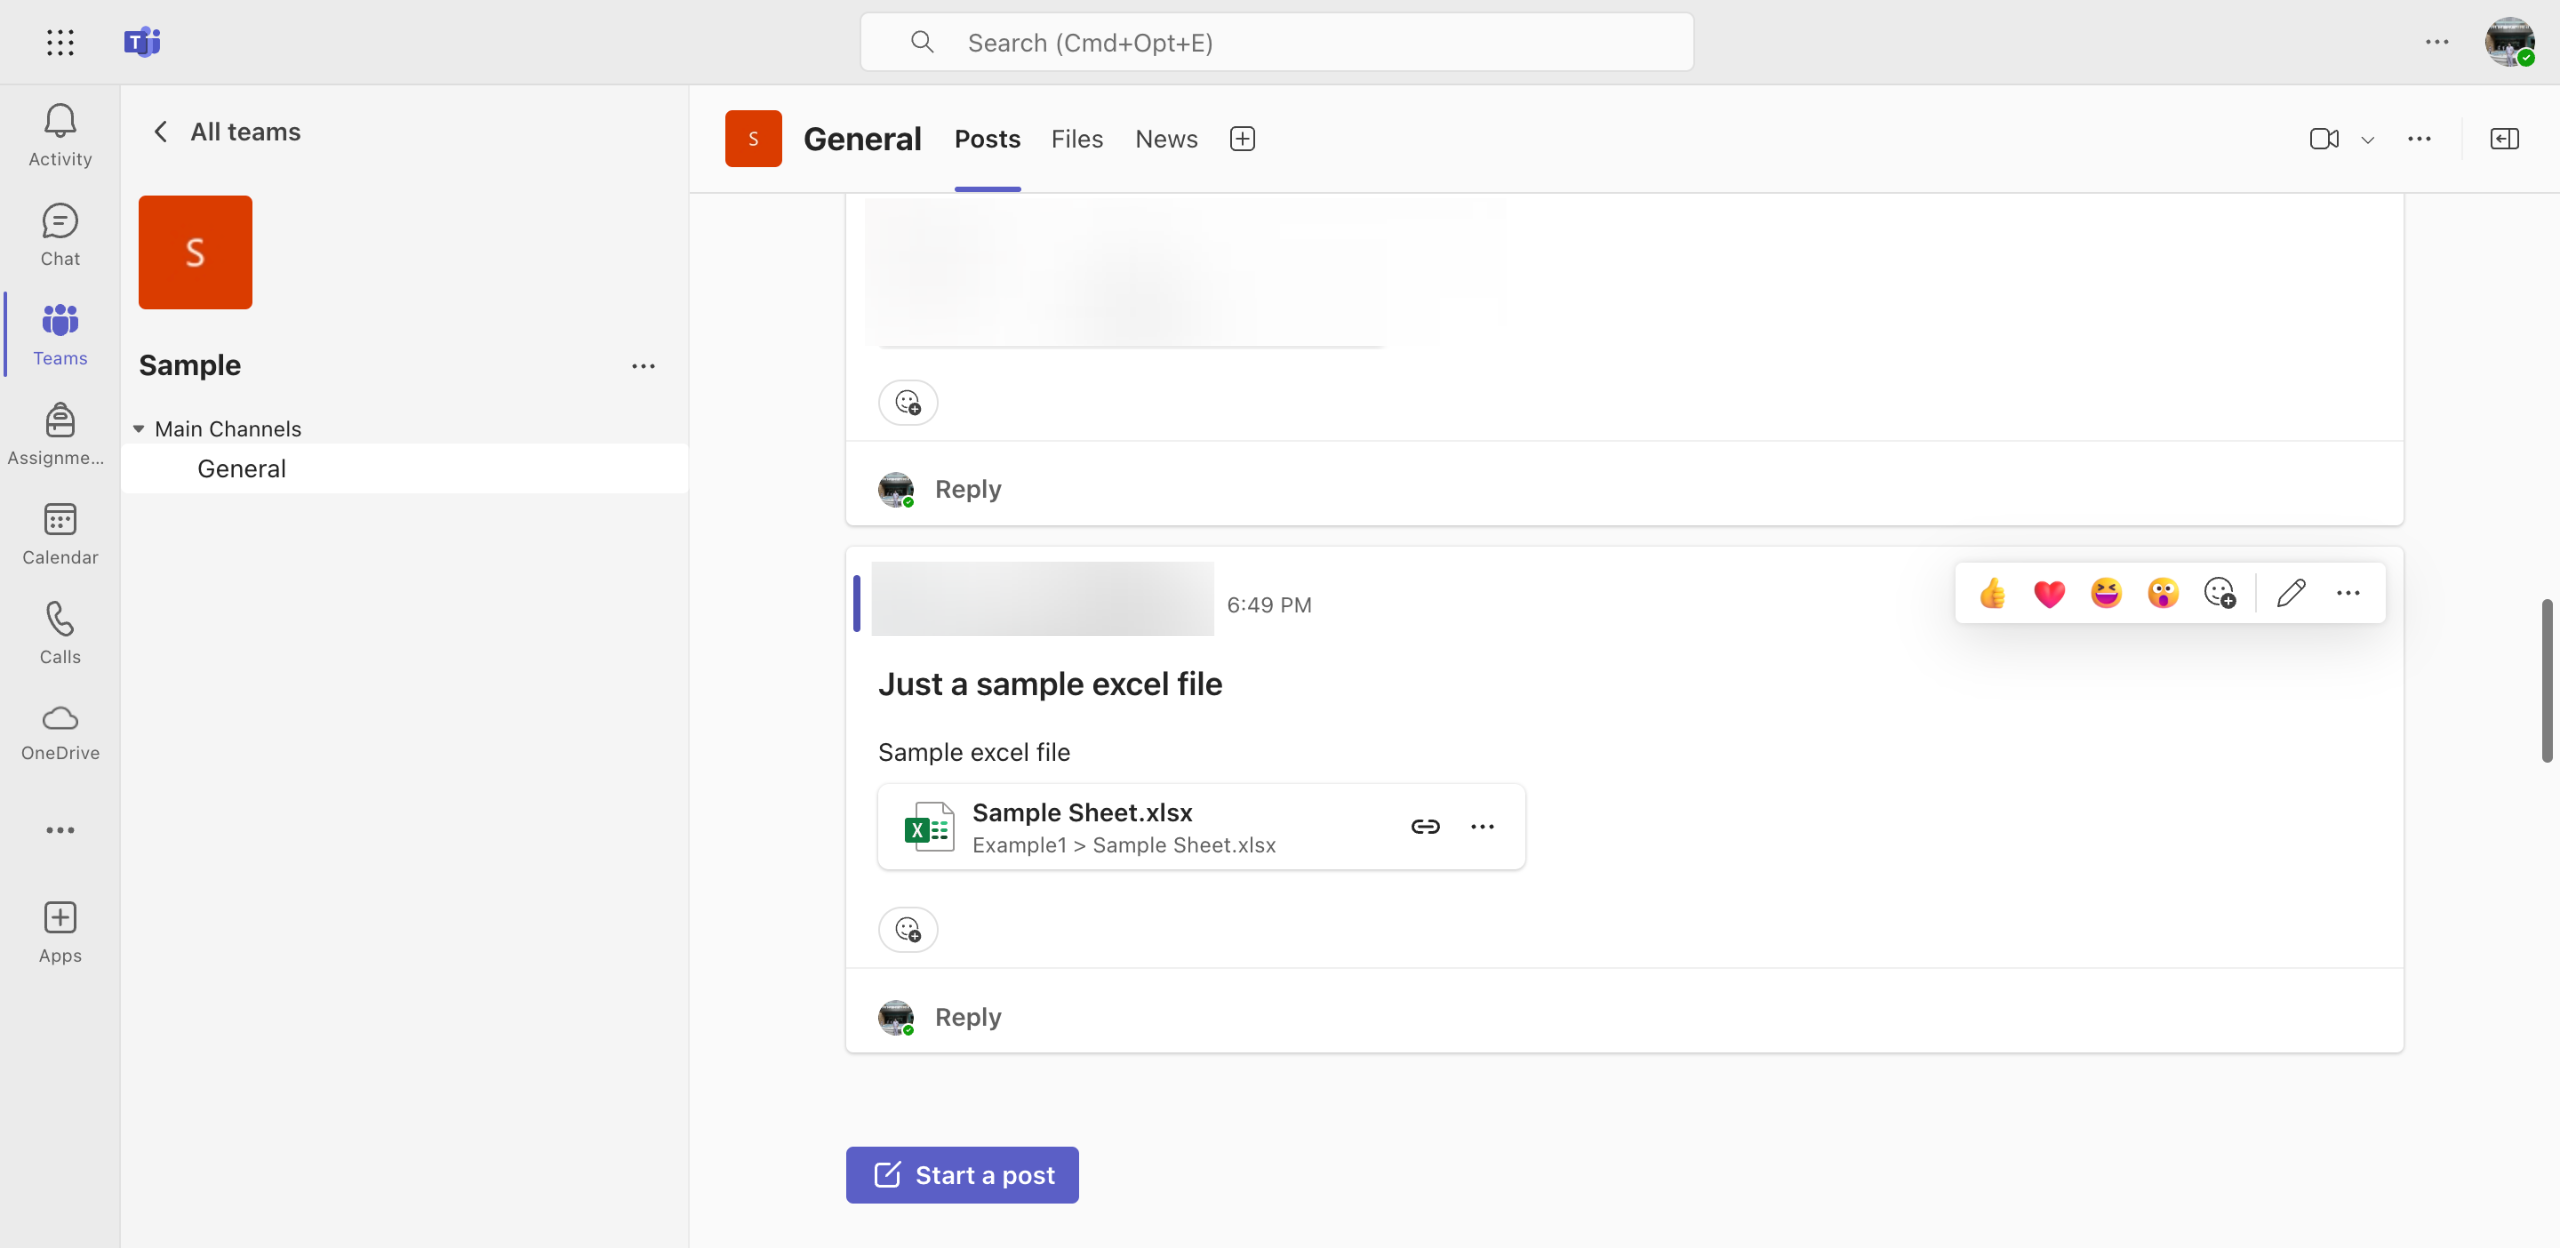The height and width of the screenshot is (1248, 2560).
Task: Collapse Main Channels section
Action: [x=139, y=429]
